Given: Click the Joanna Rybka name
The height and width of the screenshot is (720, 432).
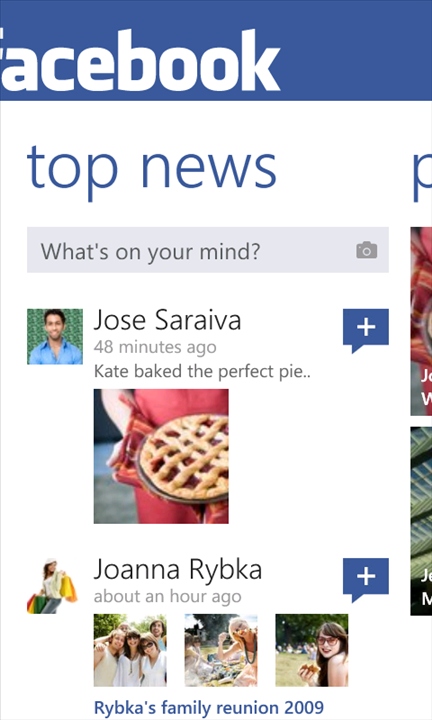Looking at the screenshot, I should point(178,570).
